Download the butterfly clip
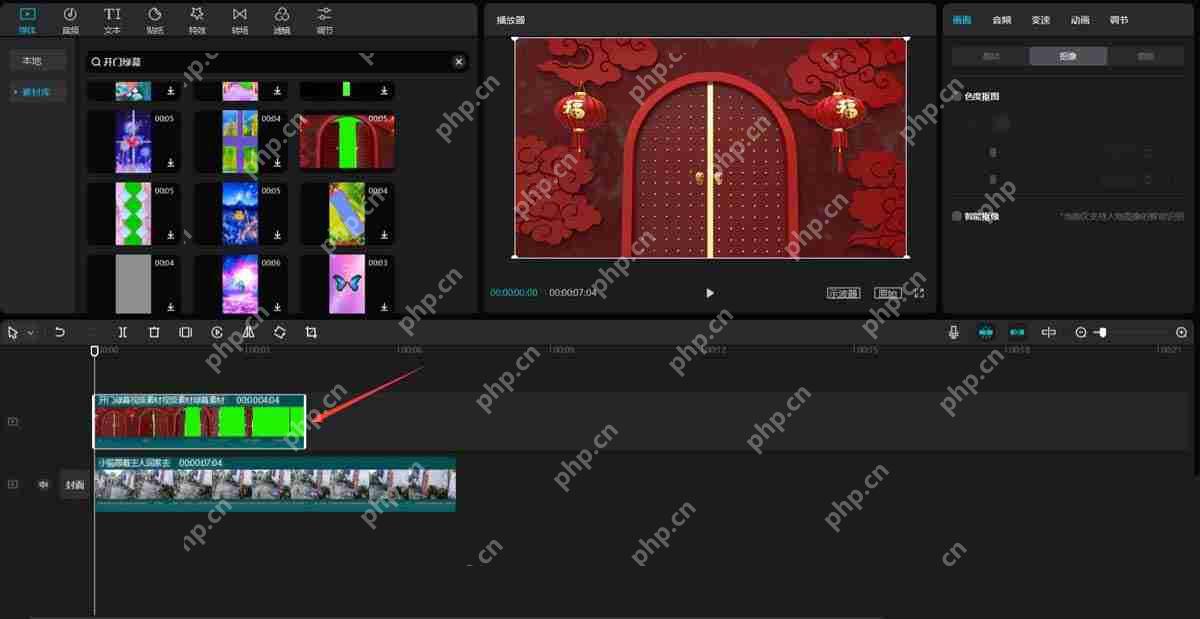 coord(385,307)
